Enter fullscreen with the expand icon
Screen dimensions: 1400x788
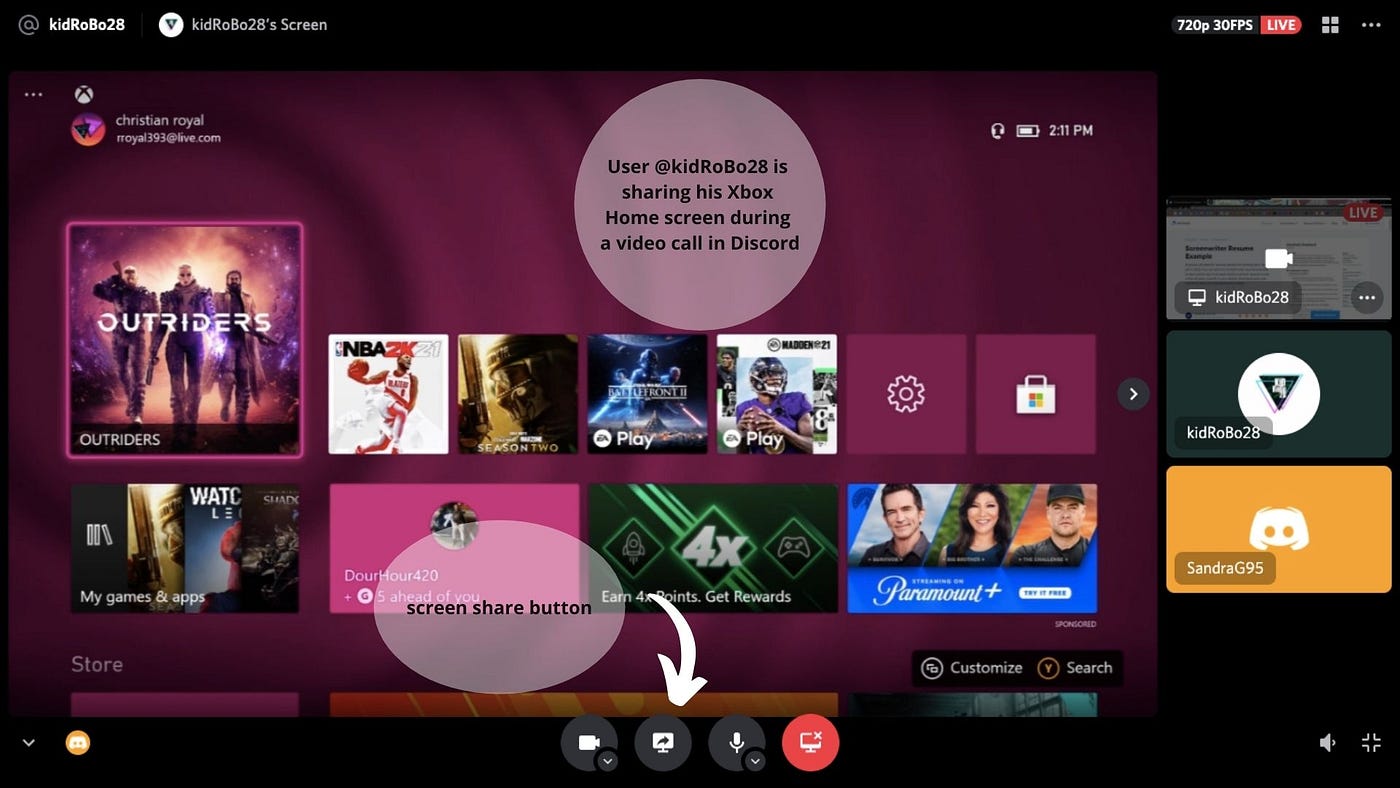click(1371, 742)
